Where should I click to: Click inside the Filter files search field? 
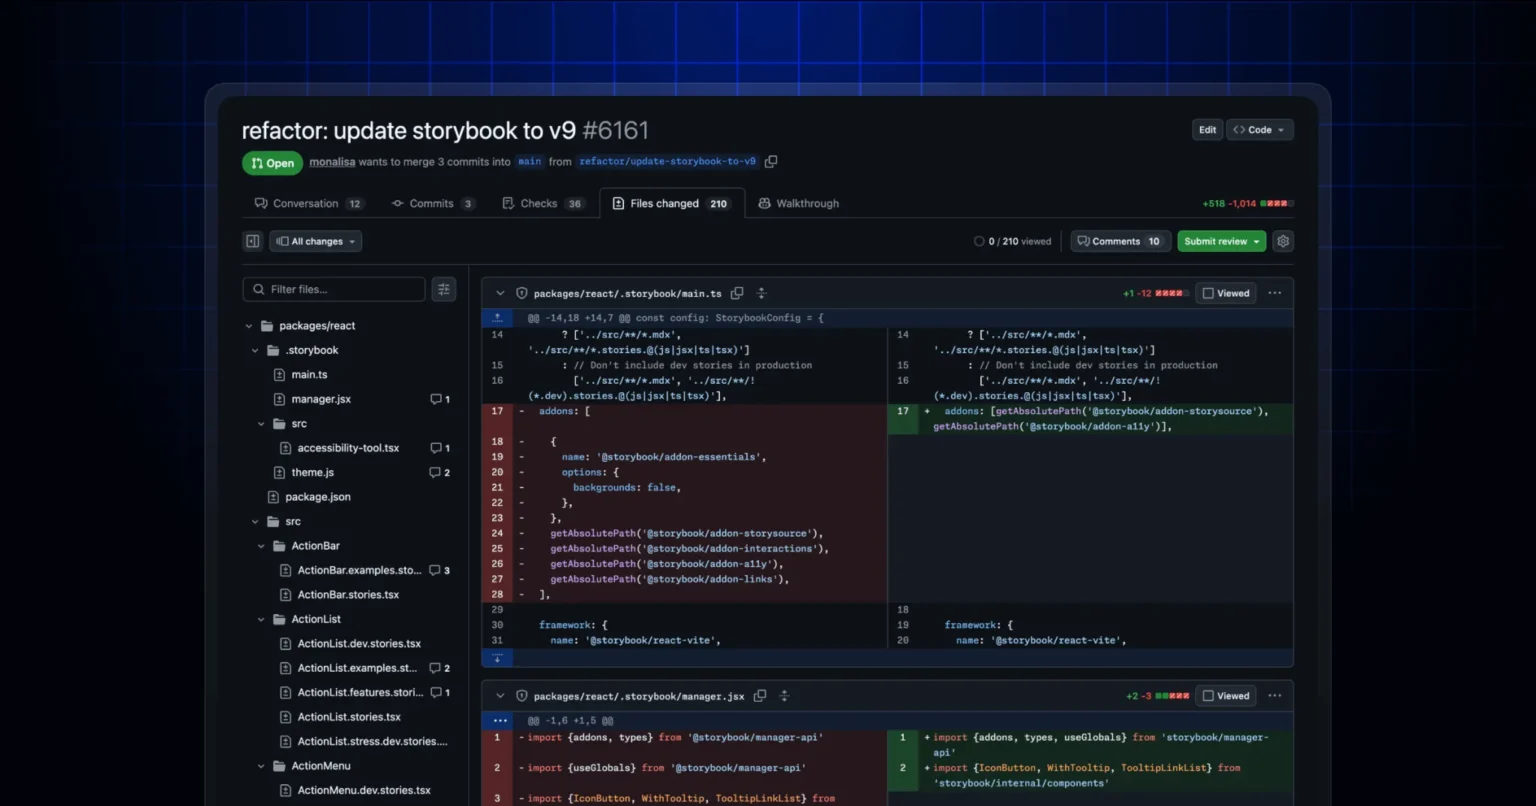tap(340, 289)
